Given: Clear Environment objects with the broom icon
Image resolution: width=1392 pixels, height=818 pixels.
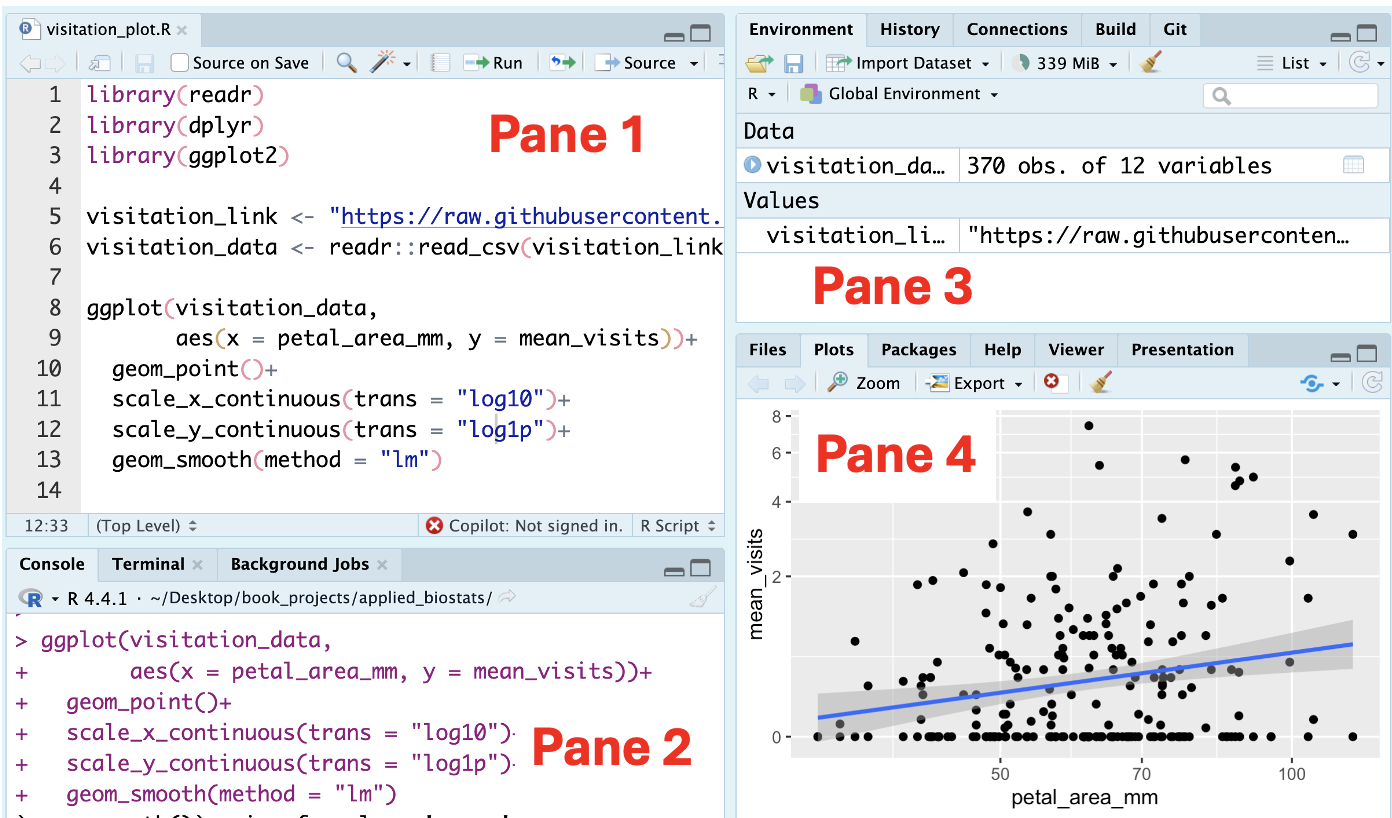Looking at the screenshot, I should (1151, 62).
